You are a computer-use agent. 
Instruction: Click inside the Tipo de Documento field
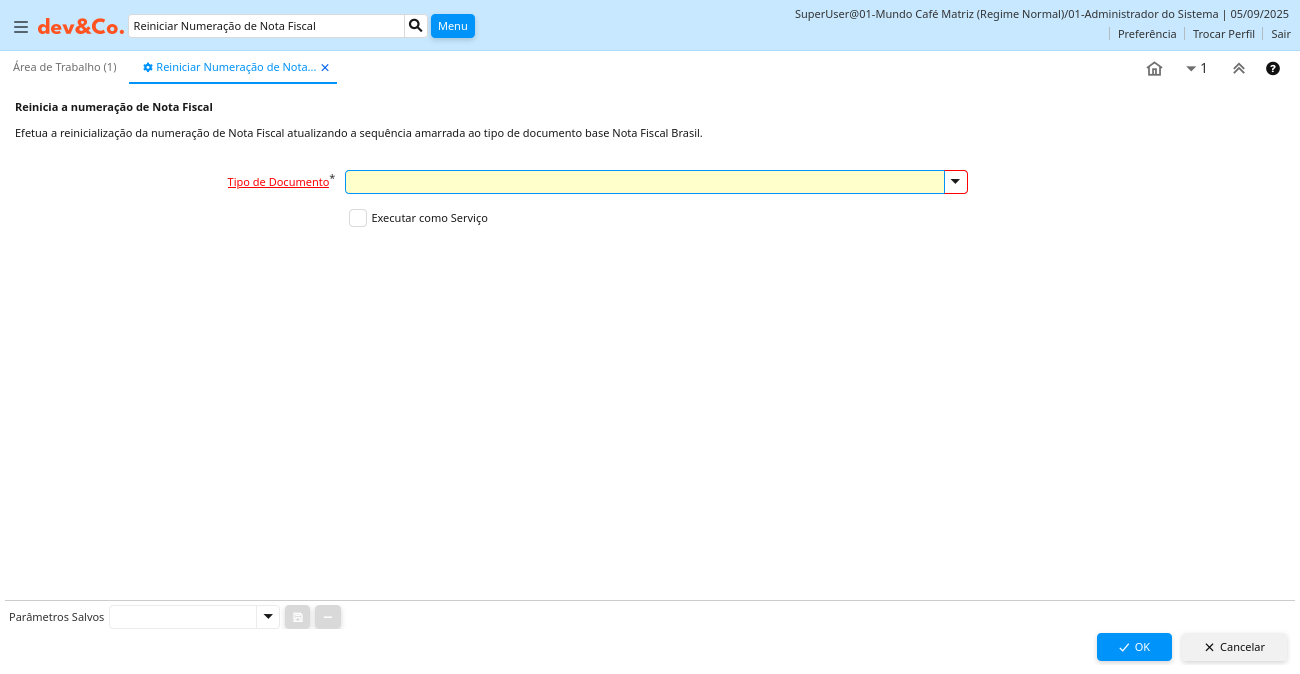tap(644, 182)
